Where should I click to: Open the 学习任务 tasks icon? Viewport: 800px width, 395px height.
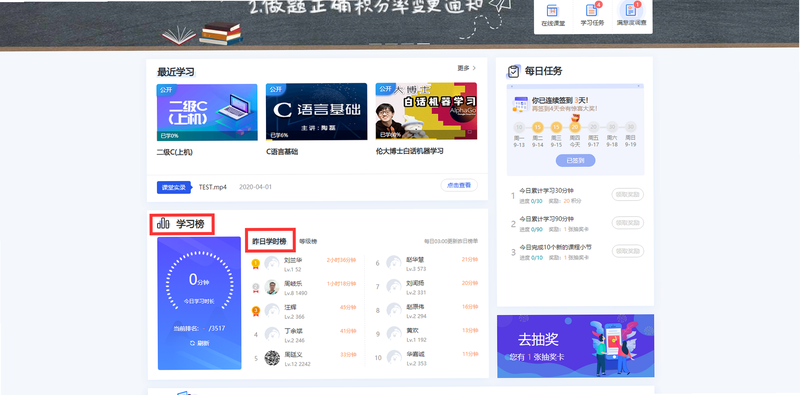[x=592, y=10]
